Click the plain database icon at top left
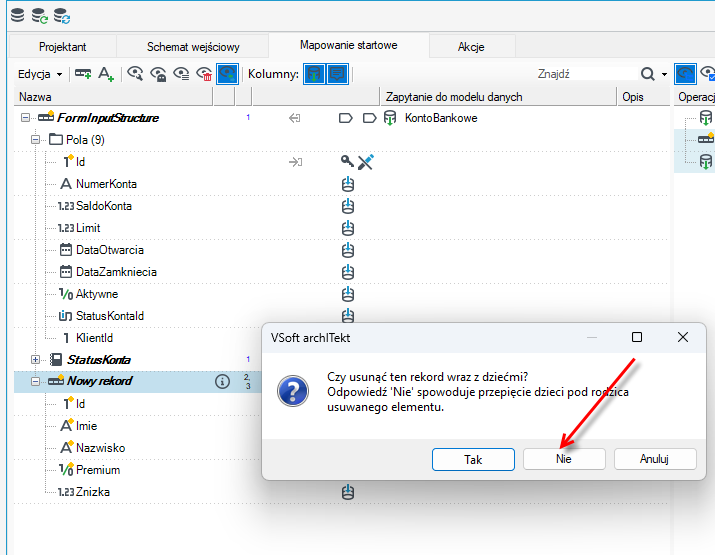 [x=17, y=15]
